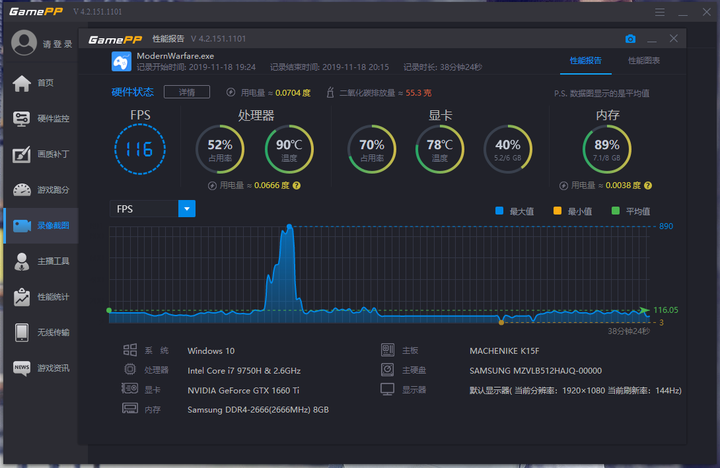This screenshot has height=468, width=720.
Task: Click NVIDIA GeForce GTX 1660 Ti text
Action: (x=243, y=390)
